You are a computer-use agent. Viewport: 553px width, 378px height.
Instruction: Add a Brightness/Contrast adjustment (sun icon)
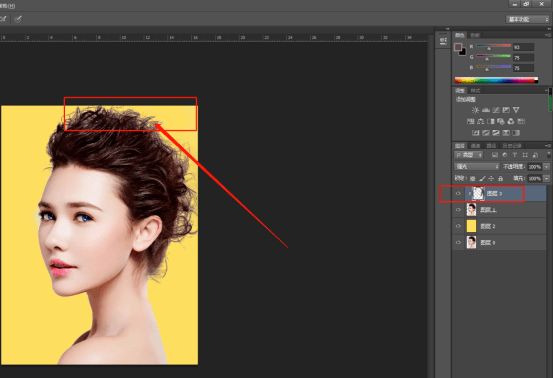tap(475, 110)
